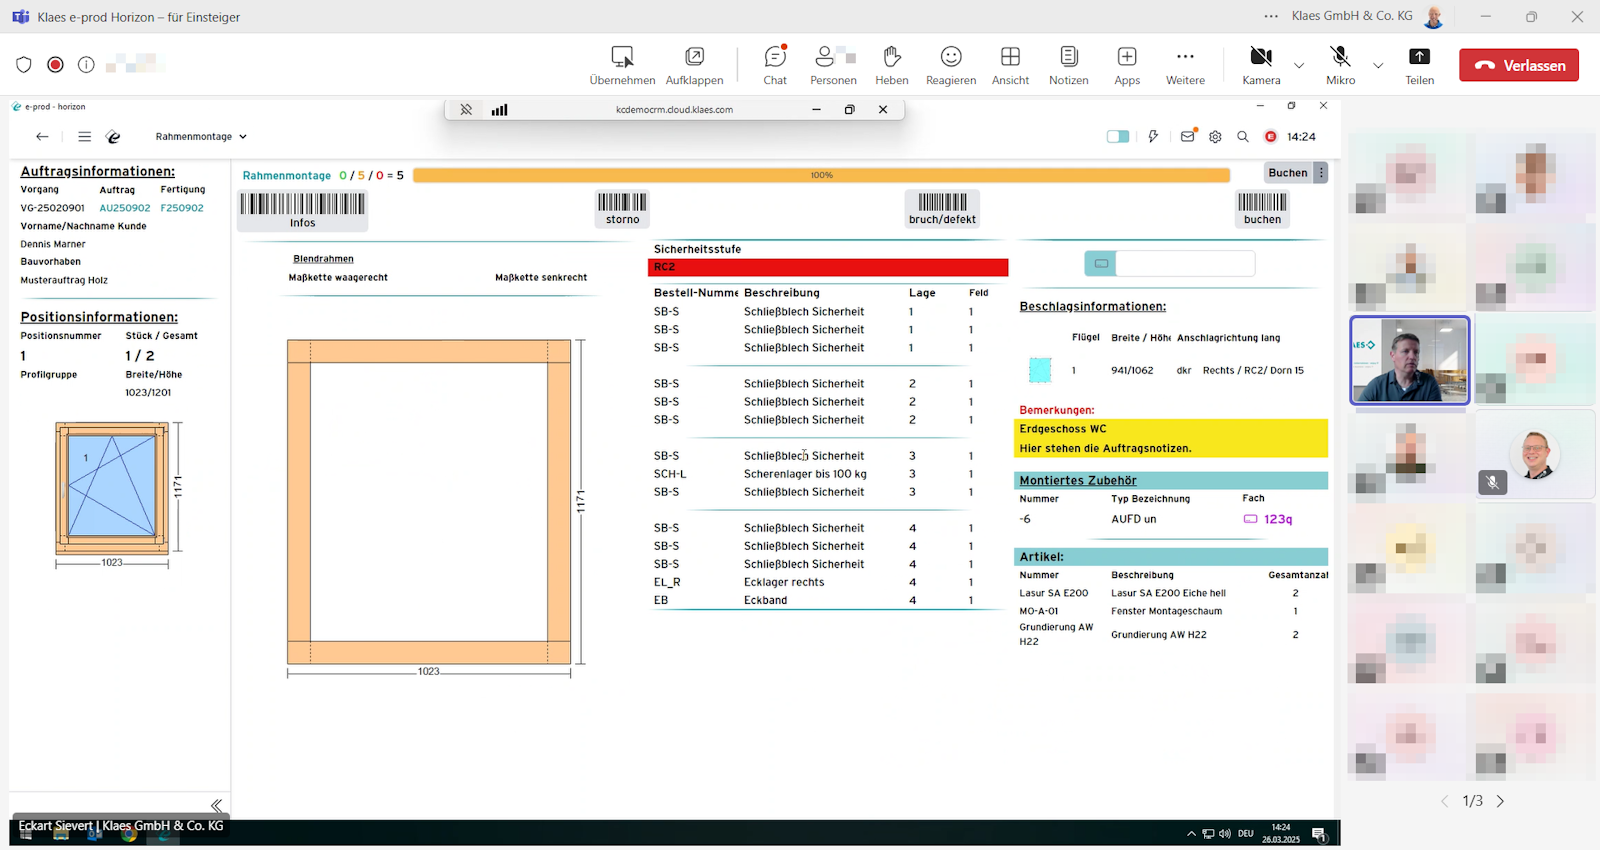Click the storno barcode
The height and width of the screenshot is (850, 1600).
tap(622, 208)
